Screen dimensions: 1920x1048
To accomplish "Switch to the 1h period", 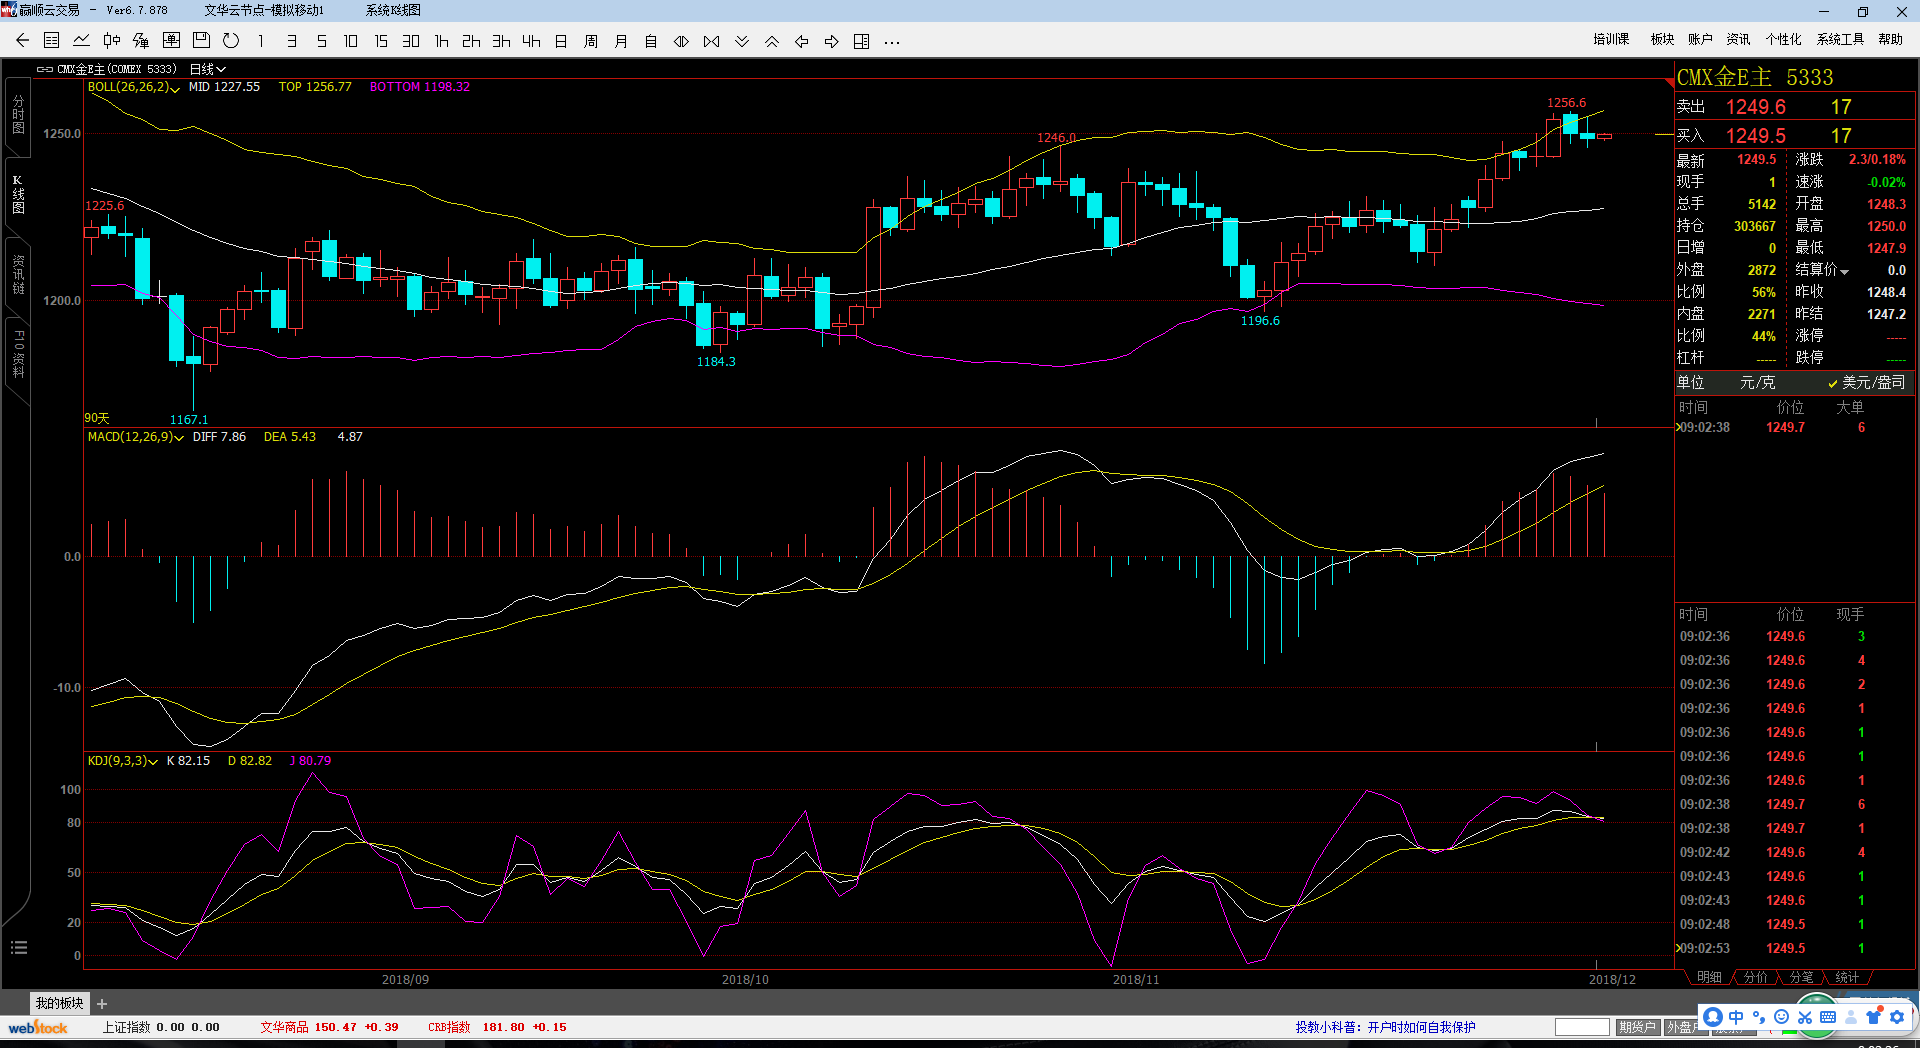I will pos(441,41).
